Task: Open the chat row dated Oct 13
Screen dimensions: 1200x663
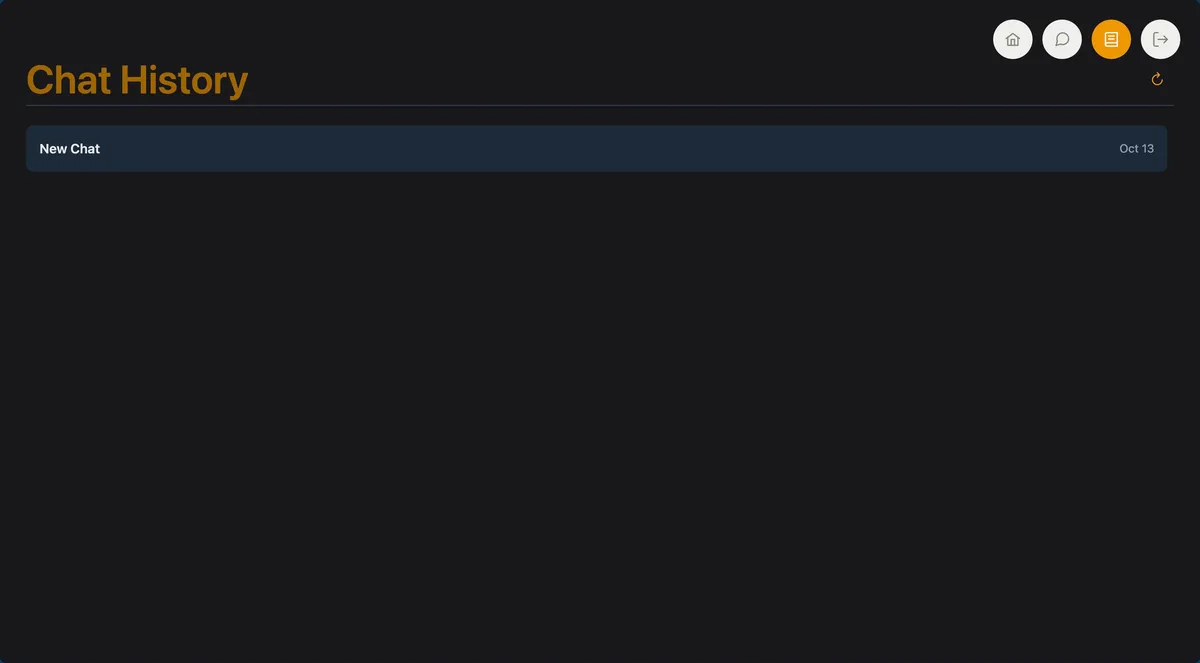Action: tap(596, 148)
